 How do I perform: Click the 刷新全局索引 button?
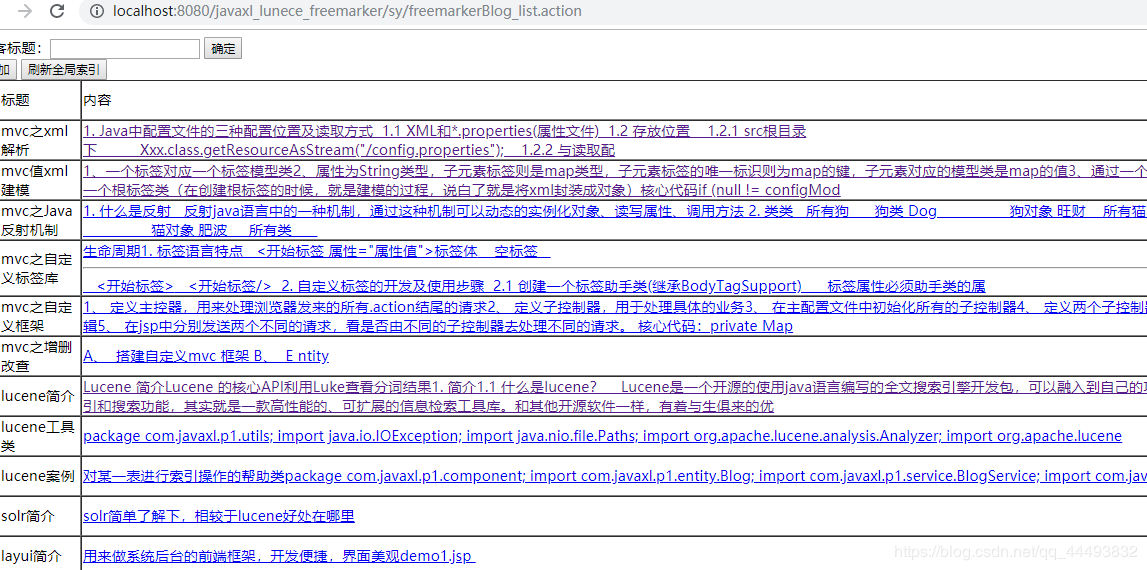63,69
